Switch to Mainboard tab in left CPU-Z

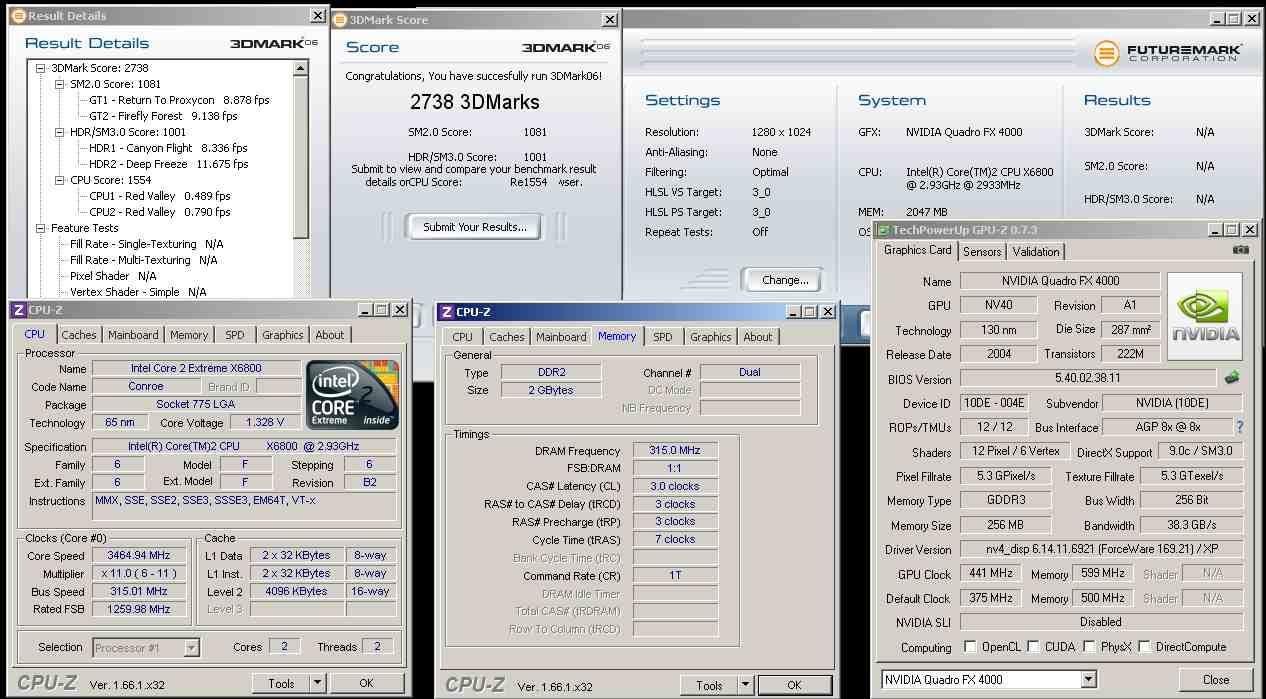click(x=133, y=335)
